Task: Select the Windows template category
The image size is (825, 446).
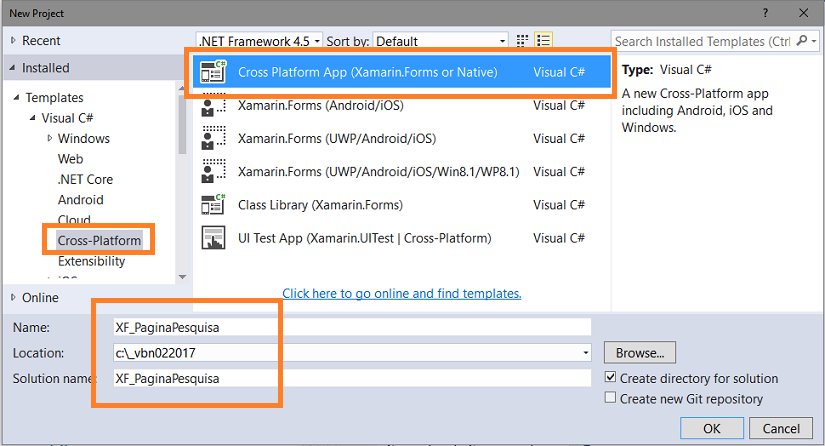Action: (84, 138)
